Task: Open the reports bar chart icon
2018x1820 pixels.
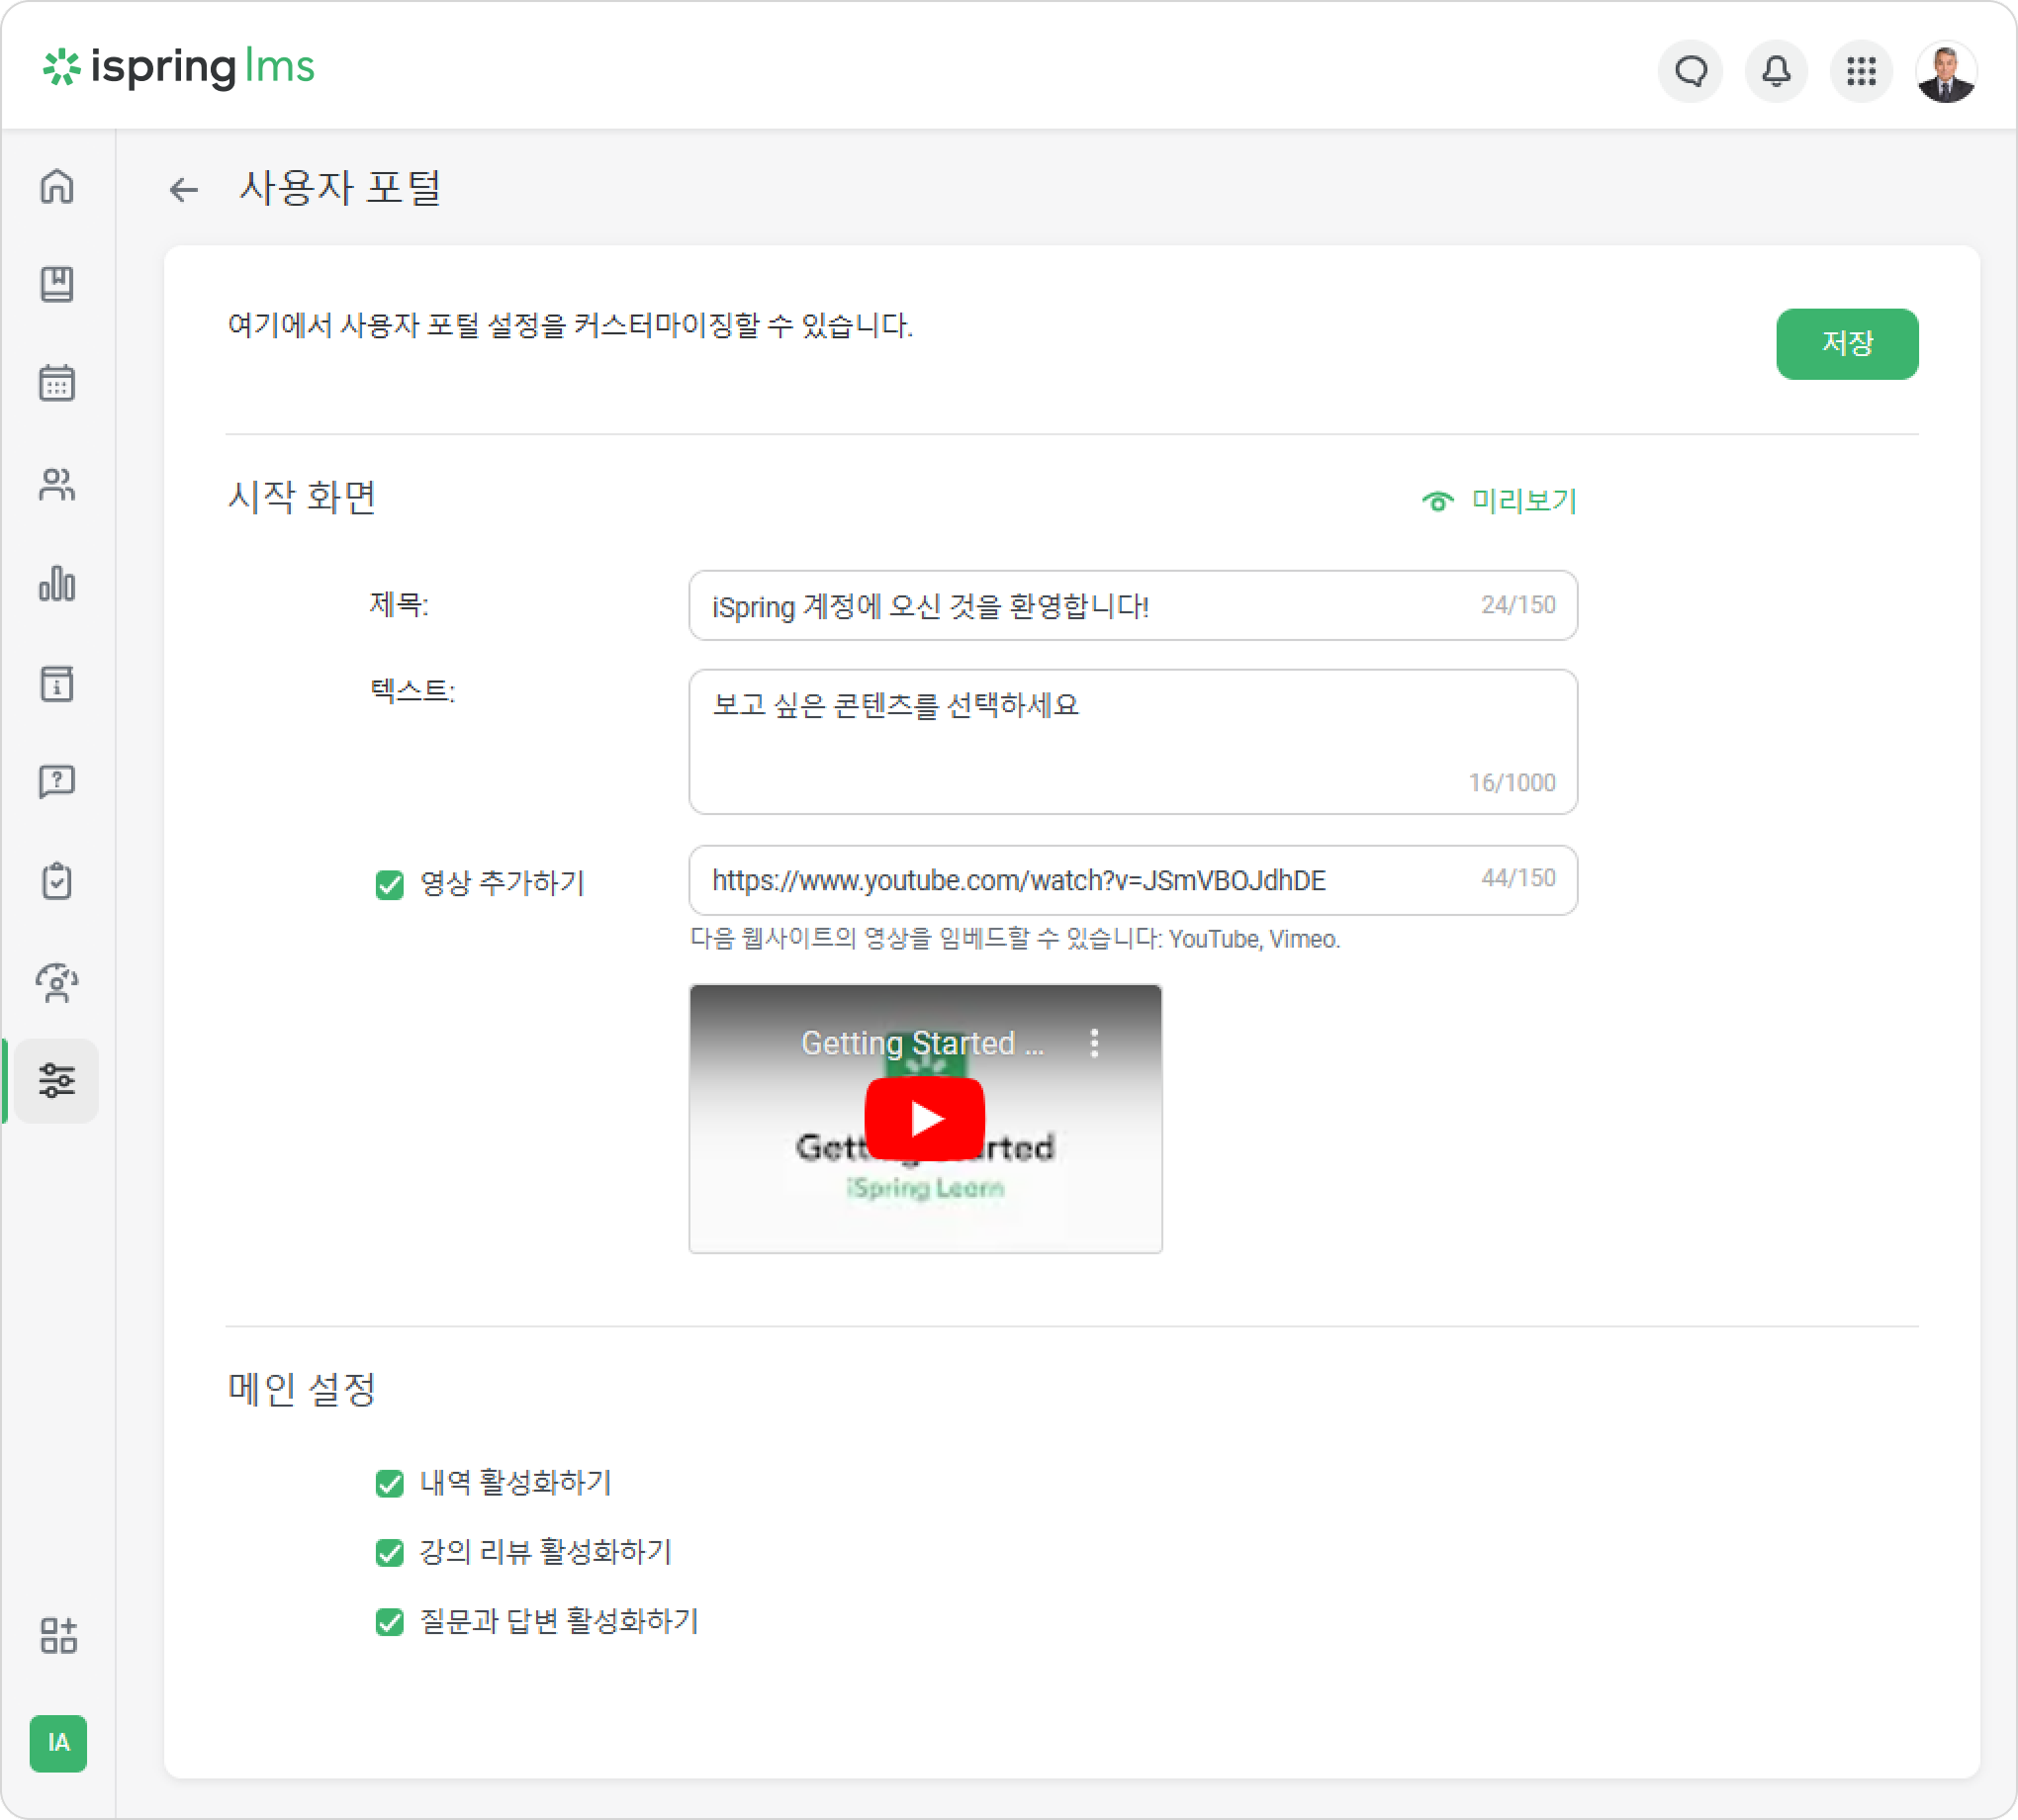Action: click(x=57, y=583)
